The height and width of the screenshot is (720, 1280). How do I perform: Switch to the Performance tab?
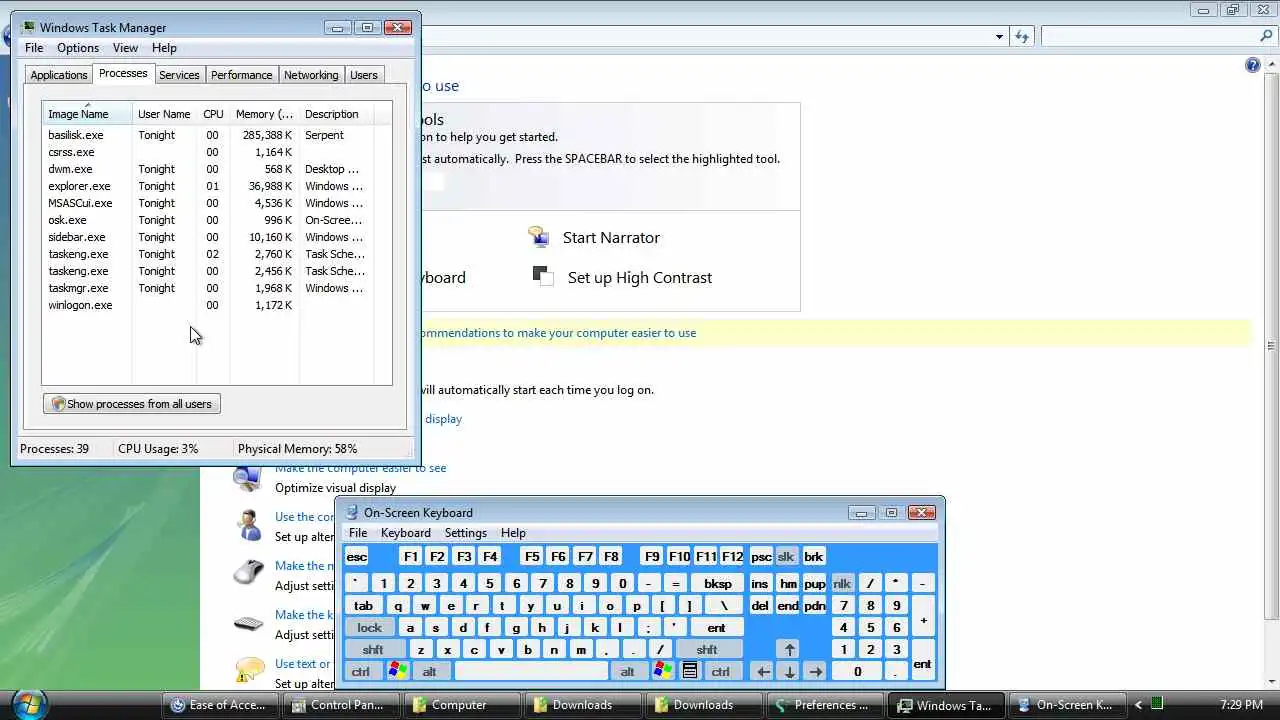241,75
